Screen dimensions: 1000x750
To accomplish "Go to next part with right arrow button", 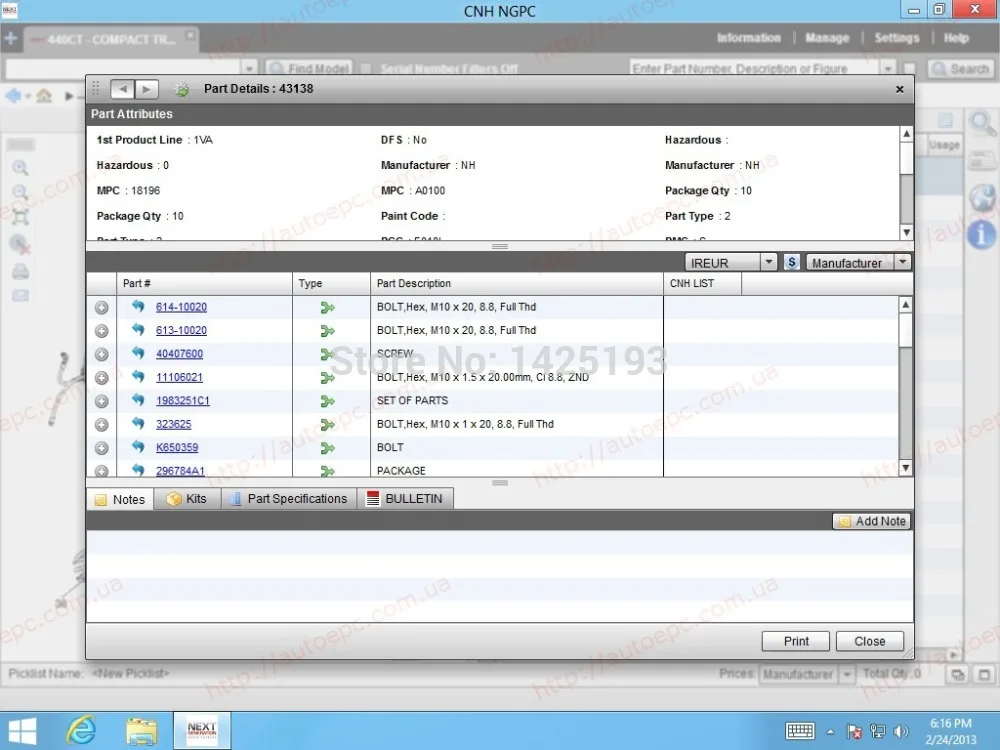I will [x=146, y=89].
